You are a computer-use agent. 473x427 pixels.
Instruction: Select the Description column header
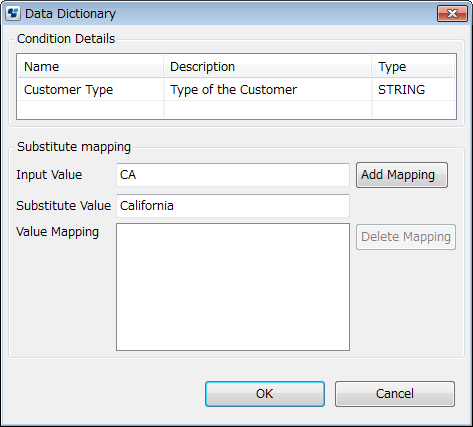pos(268,67)
